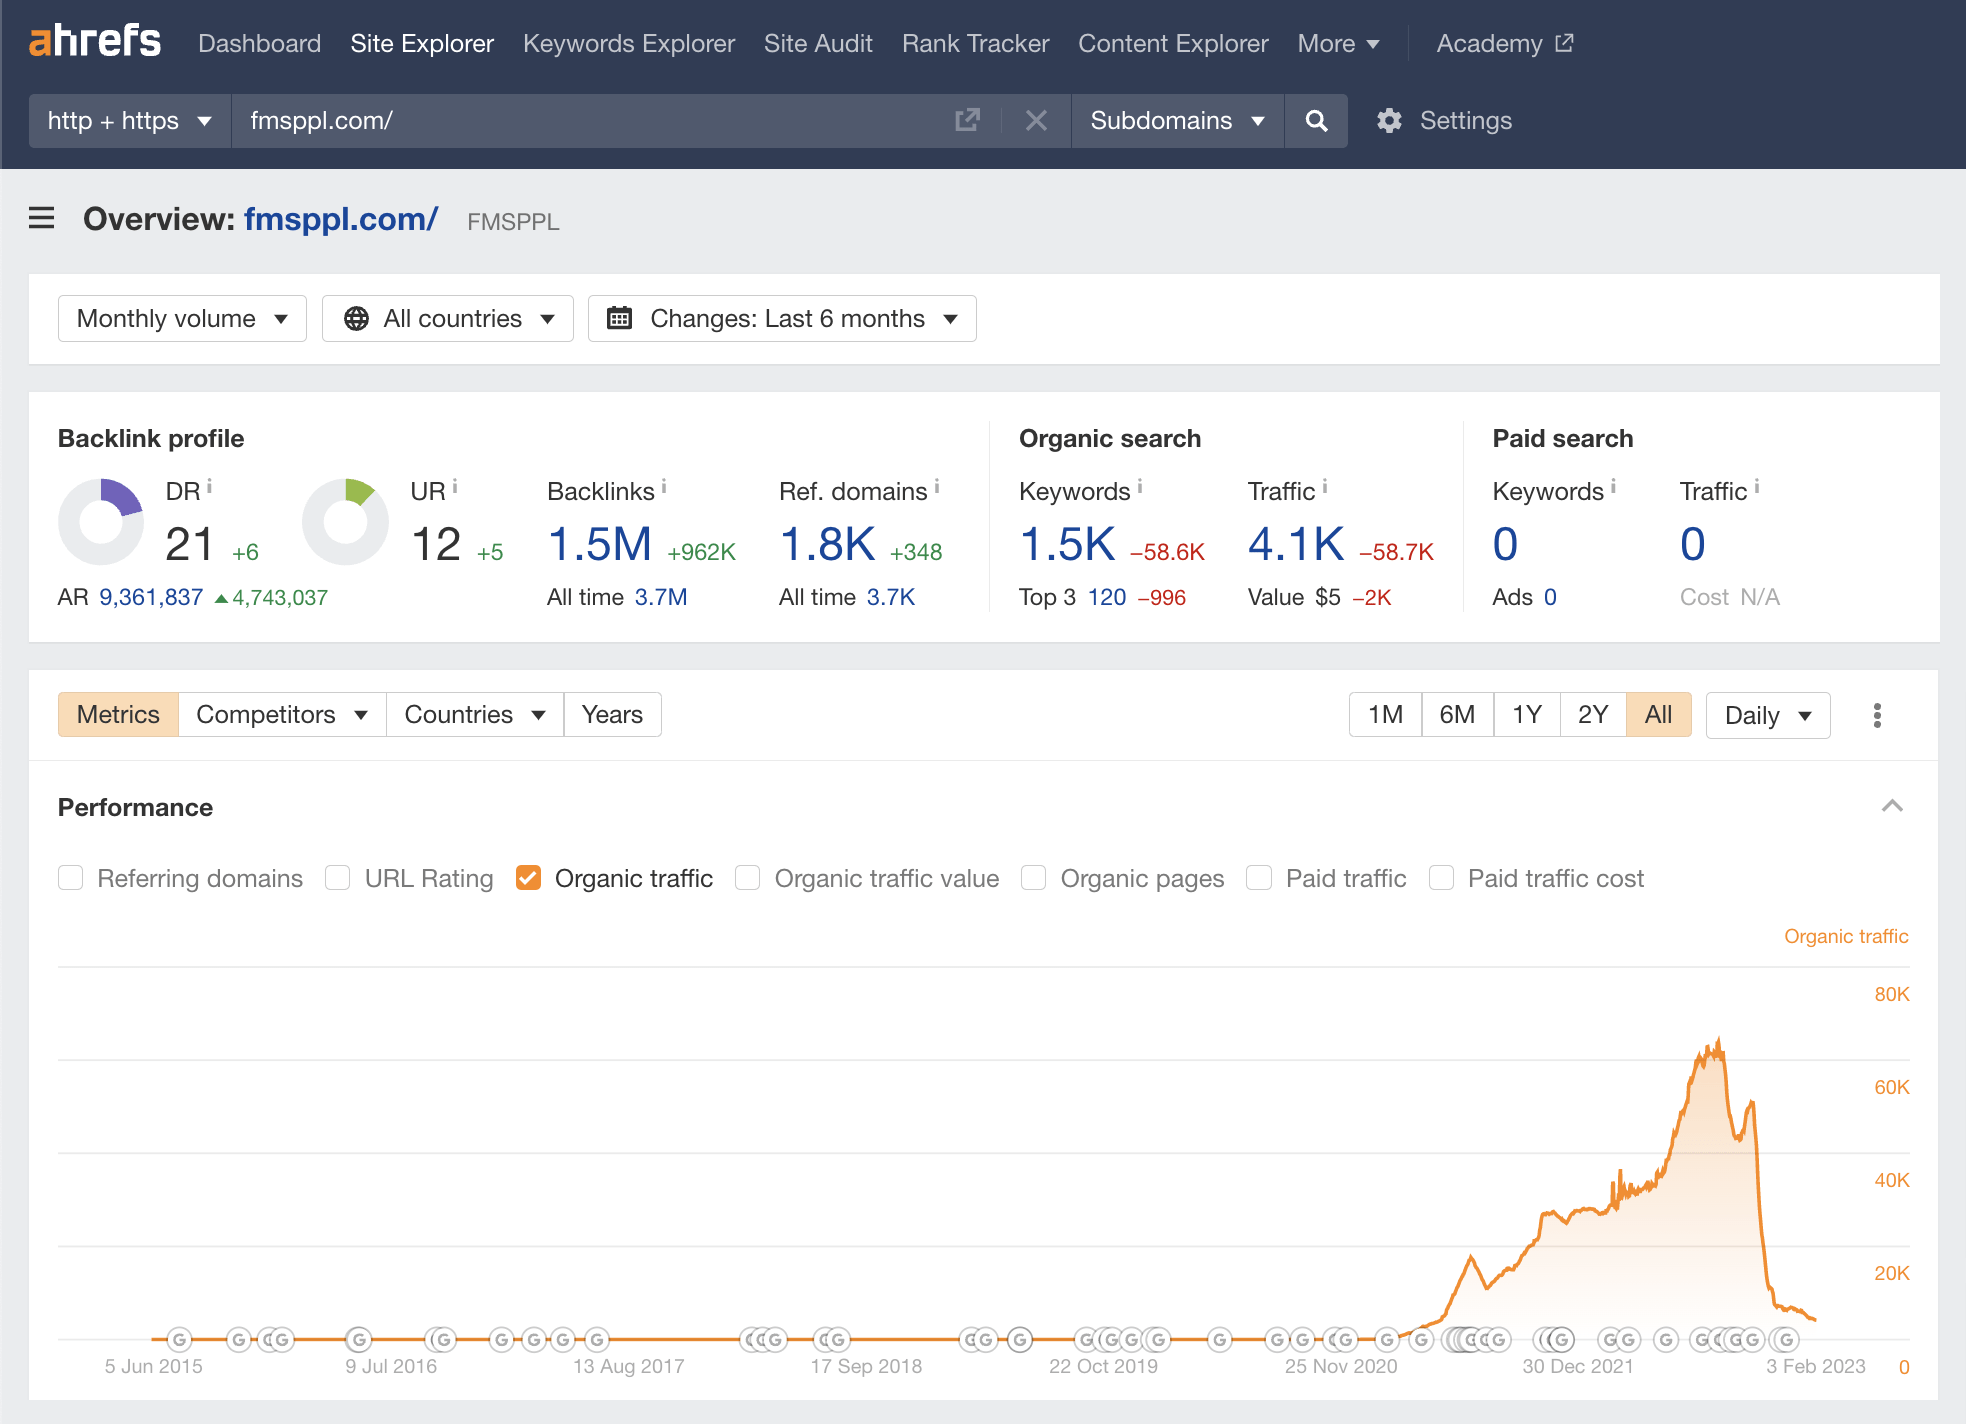Enable the Referring domains metric
Screen dimensions: 1966x1424
click(x=70, y=877)
